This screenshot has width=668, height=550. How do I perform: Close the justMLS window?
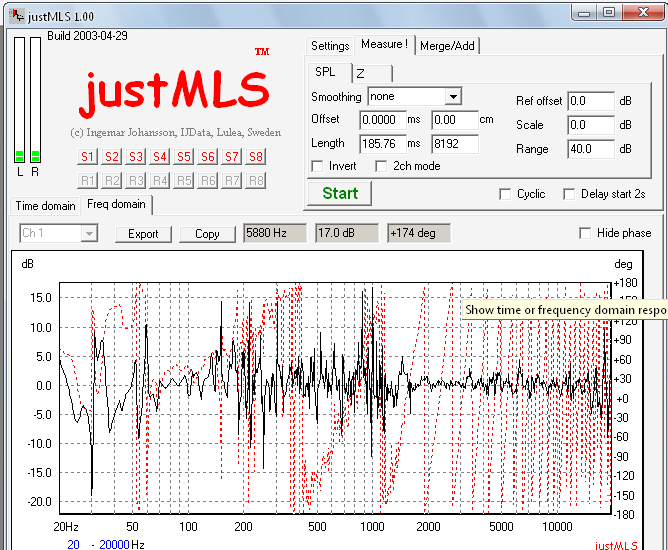click(x=643, y=13)
